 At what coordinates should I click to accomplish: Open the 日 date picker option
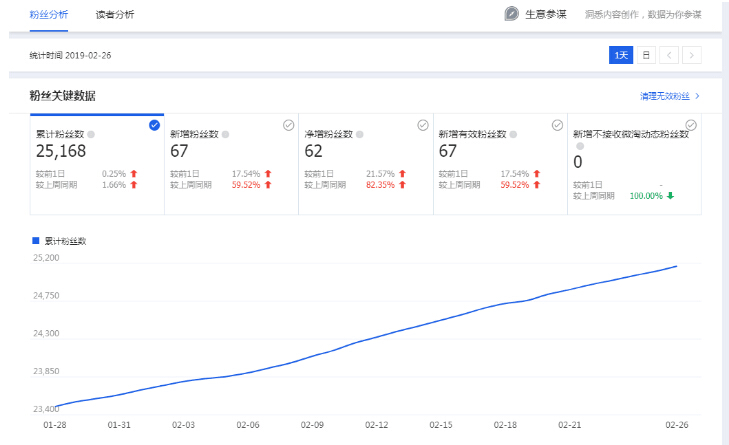point(646,55)
